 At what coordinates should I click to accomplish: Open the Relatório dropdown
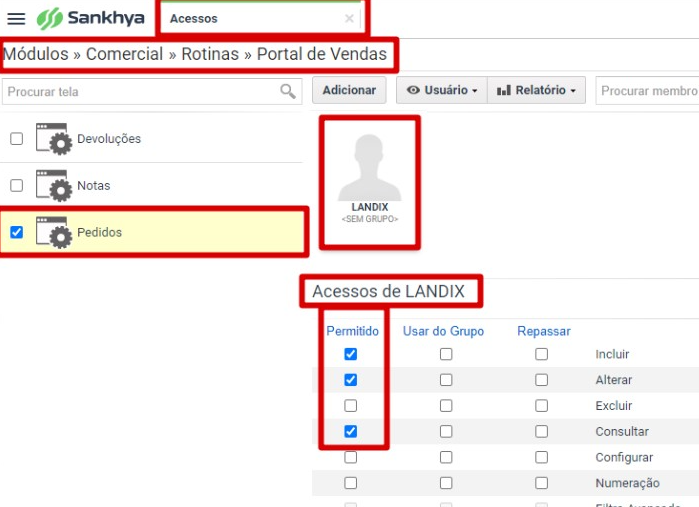[x=536, y=91]
